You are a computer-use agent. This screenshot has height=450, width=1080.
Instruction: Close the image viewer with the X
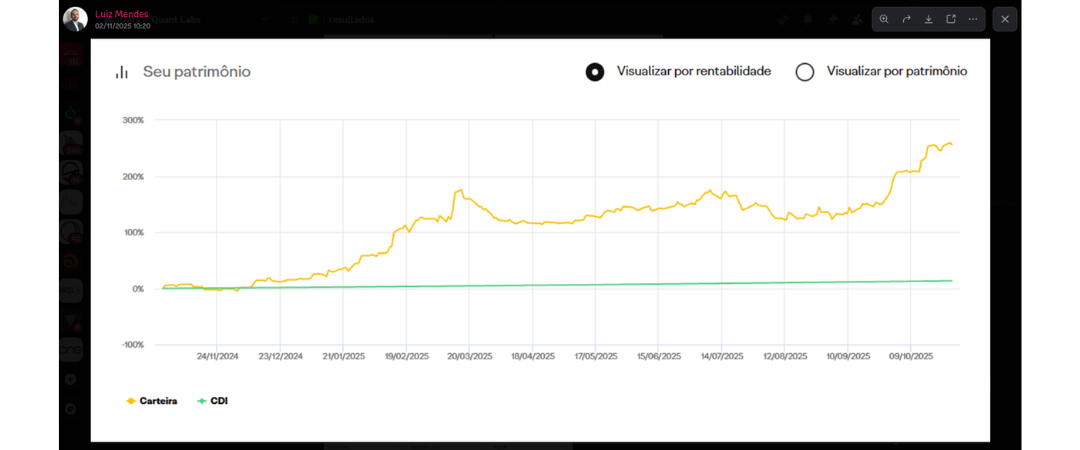[x=1005, y=19]
